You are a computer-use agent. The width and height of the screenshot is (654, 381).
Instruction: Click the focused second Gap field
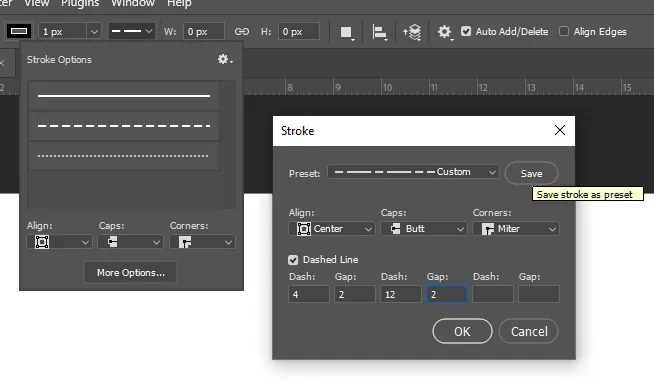[x=447, y=294]
